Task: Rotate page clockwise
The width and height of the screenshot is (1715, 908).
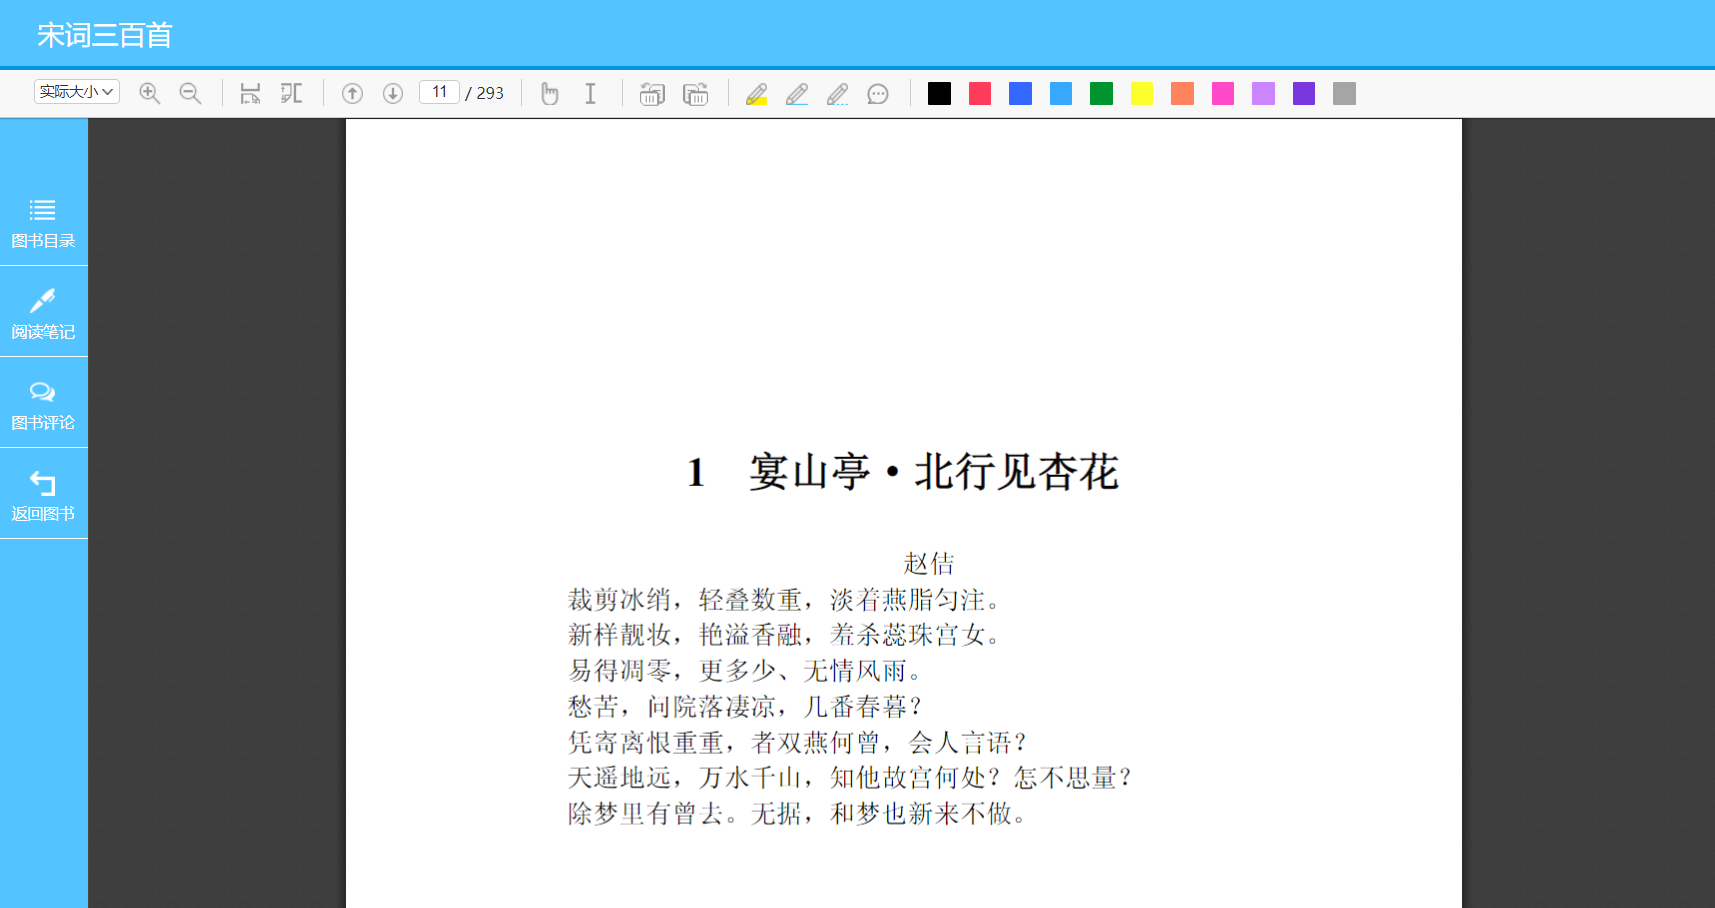Action: coord(695,93)
